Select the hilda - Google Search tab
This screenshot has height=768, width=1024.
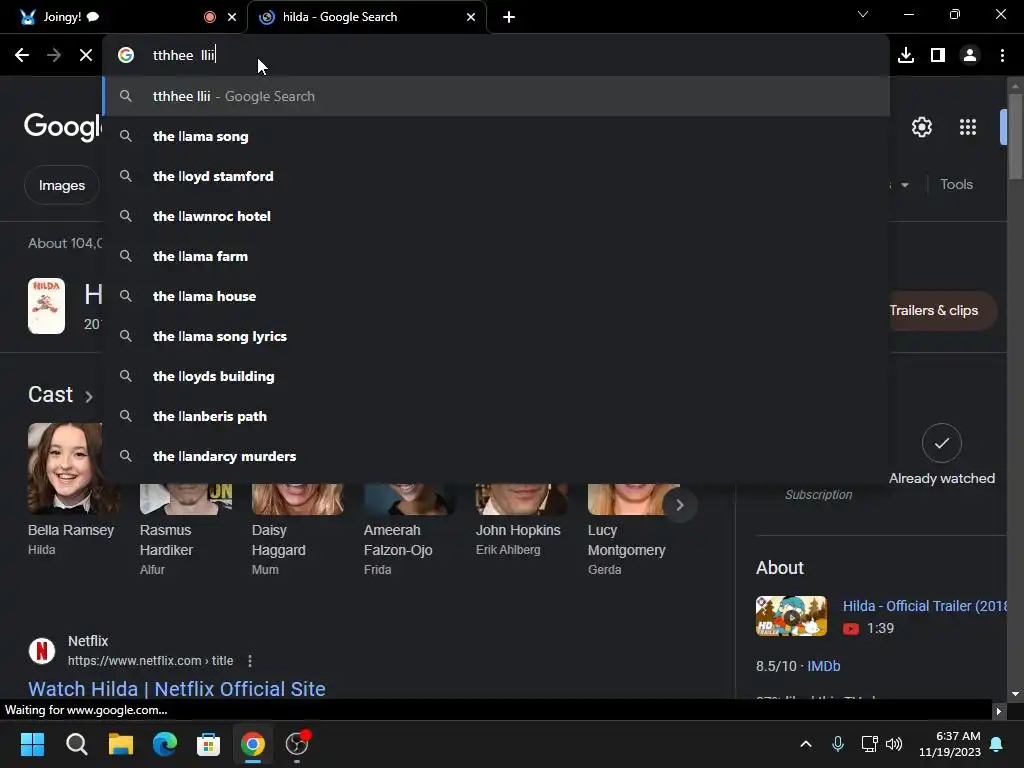click(x=367, y=17)
